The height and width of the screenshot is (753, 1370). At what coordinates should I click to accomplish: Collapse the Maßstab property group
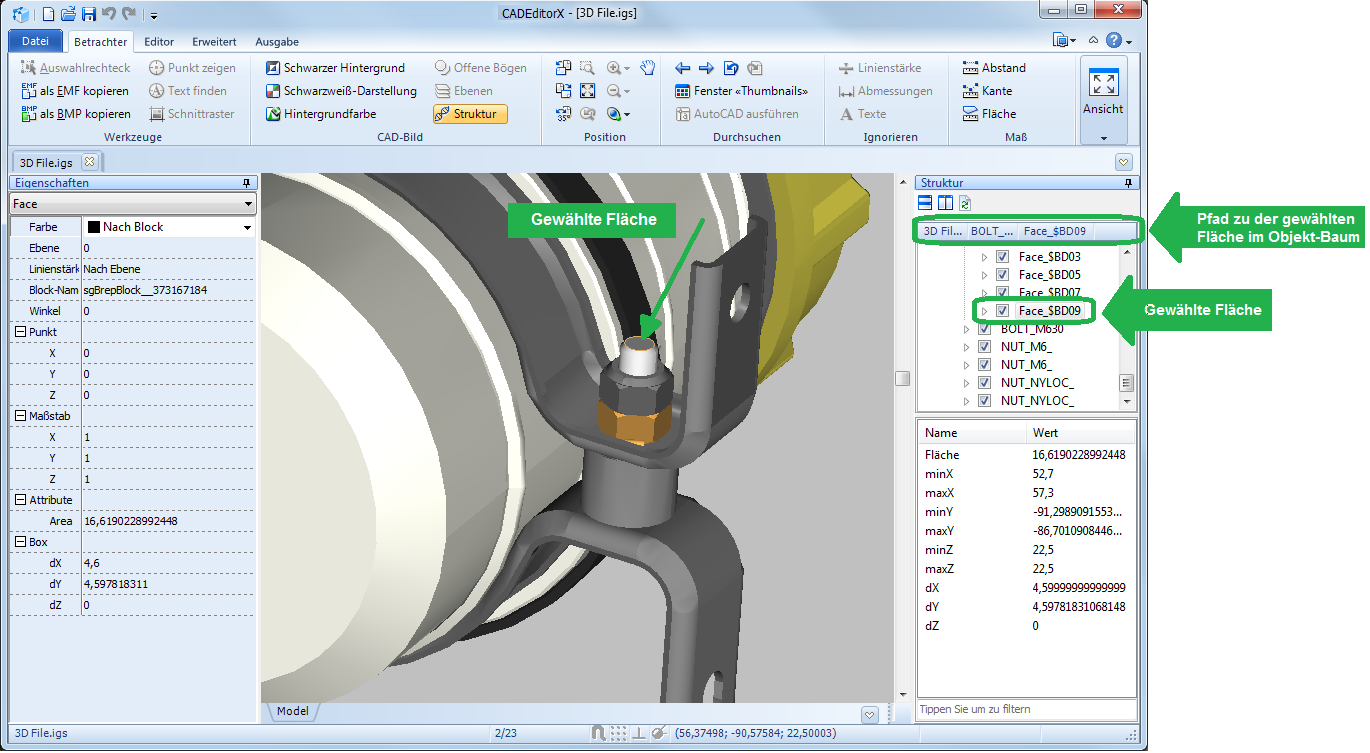click(x=20, y=416)
